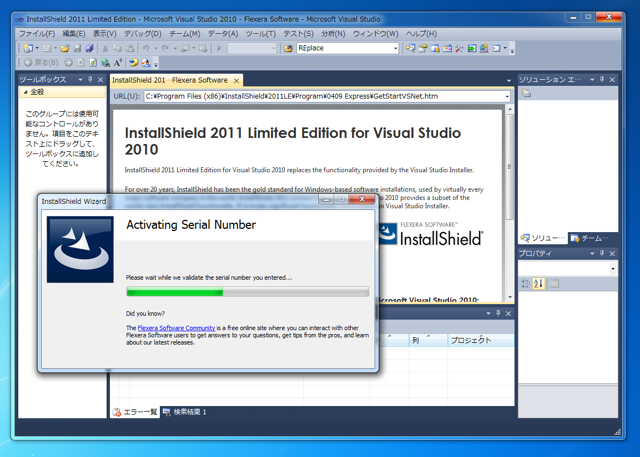Click the Command Window toolbar icon
Screen dimensions: 640x457
pyautogui.click(x=496, y=49)
